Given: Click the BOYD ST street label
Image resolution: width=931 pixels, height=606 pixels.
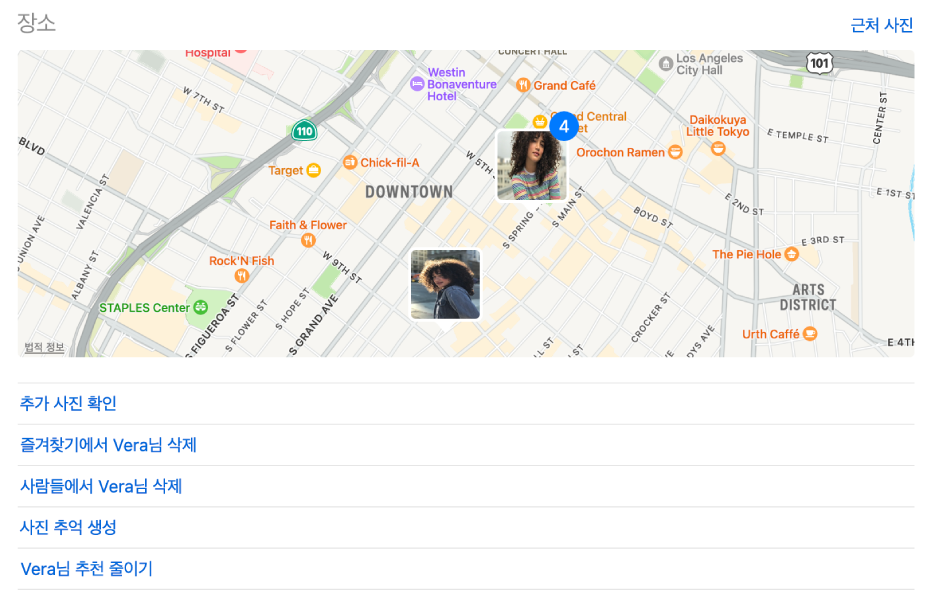Looking at the screenshot, I should tap(653, 217).
